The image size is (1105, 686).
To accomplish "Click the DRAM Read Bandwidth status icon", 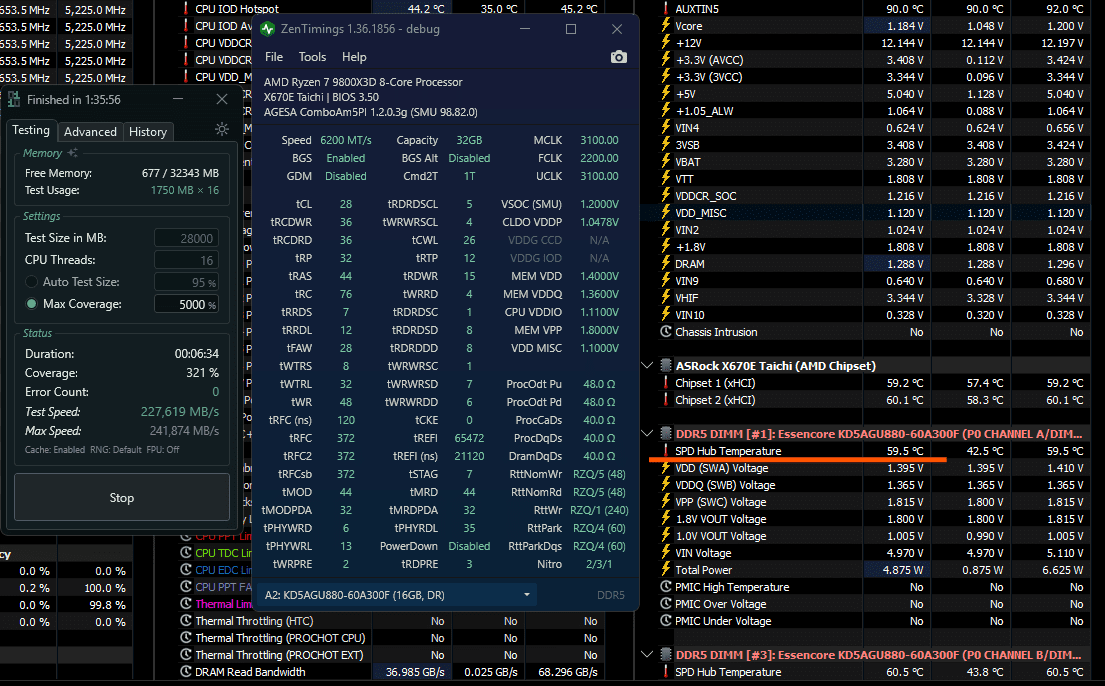I will coord(185,672).
